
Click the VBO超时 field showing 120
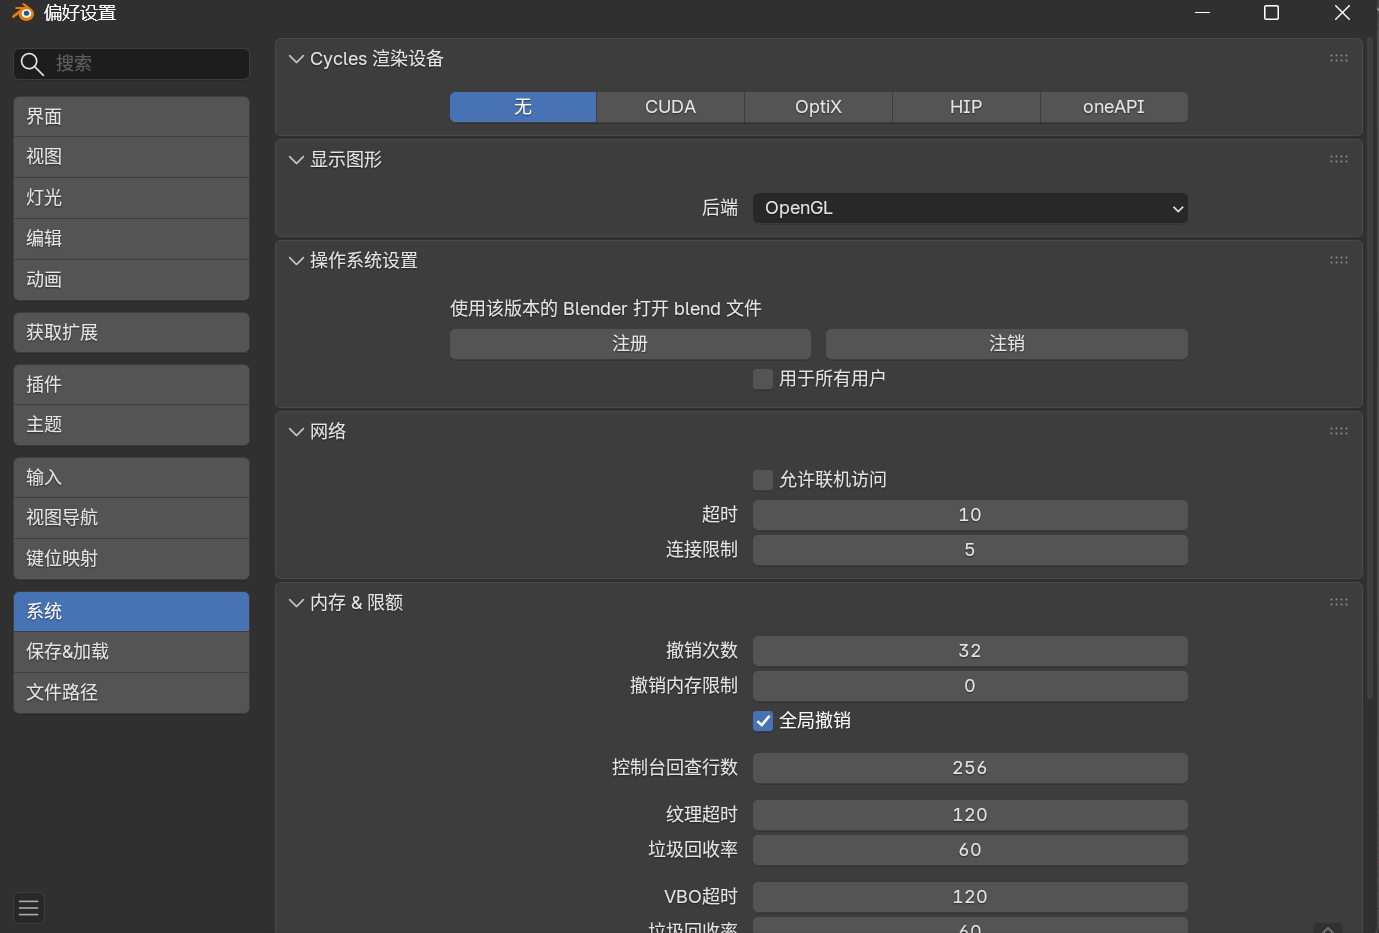pyautogui.click(x=970, y=897)
